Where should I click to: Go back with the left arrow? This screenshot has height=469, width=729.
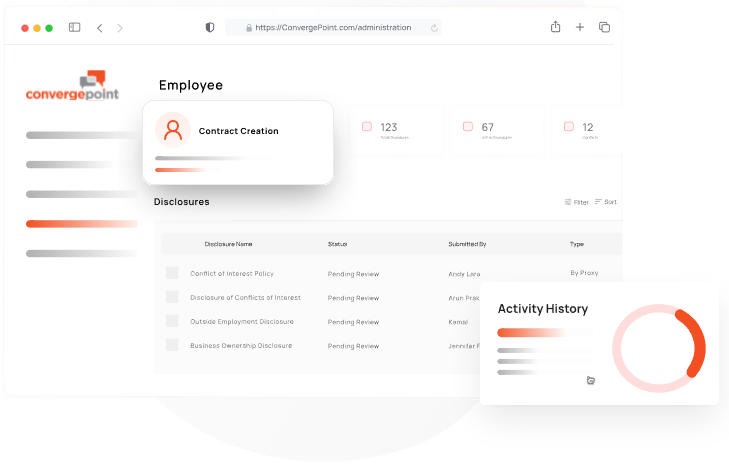tap(99, 28)
